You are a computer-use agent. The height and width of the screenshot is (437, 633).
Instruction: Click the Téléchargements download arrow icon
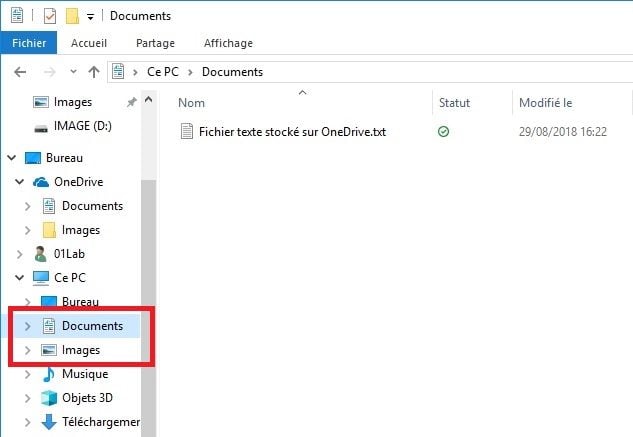49,422
